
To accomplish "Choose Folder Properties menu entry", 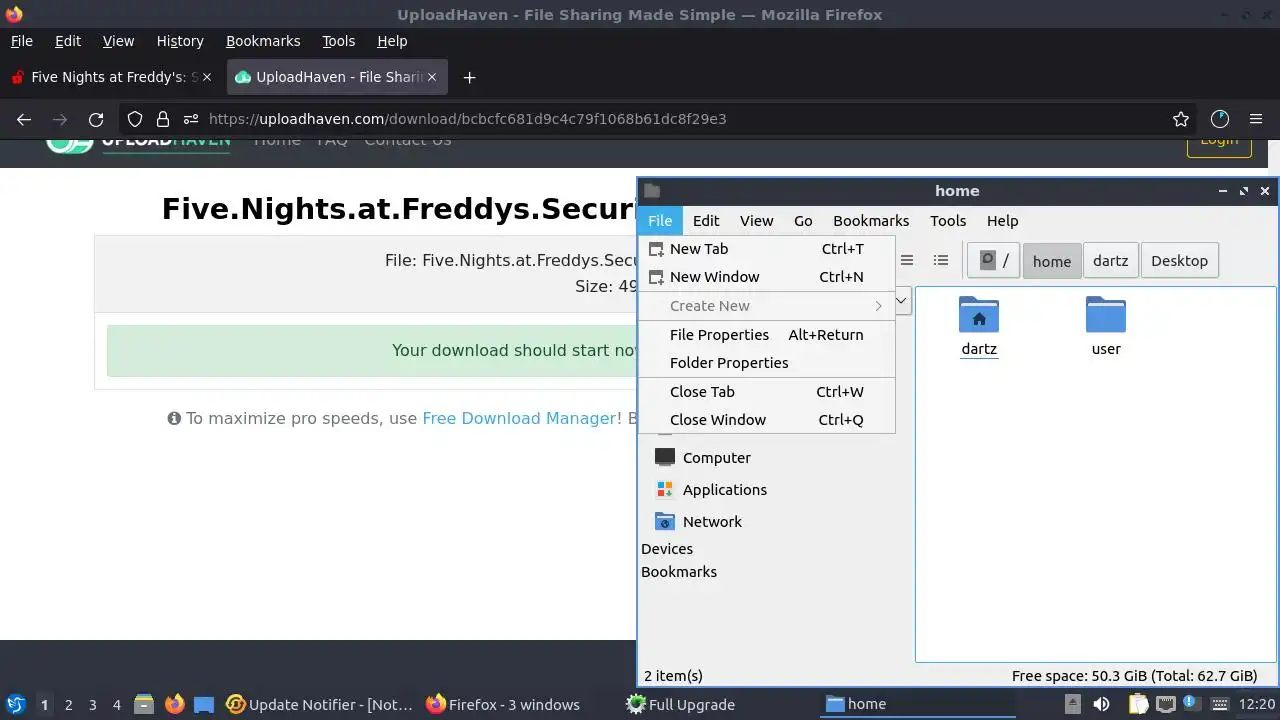I will click(x=766, y=363).
